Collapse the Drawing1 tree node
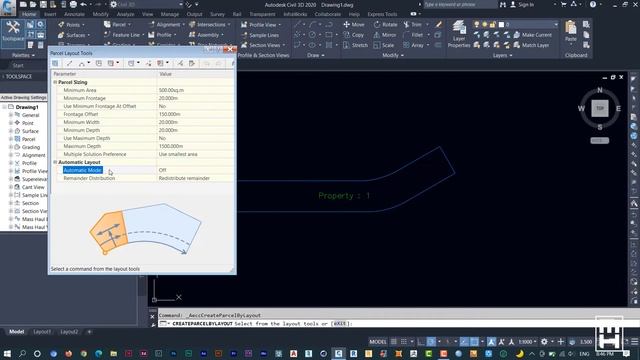640x360 pixels. pos(4,107)
